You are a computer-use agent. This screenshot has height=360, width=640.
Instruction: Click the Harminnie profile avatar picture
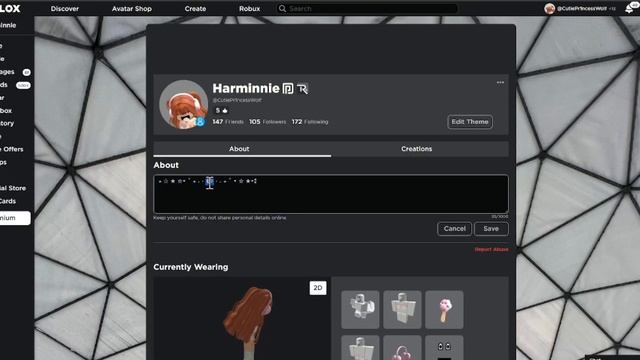click(183, 104)
